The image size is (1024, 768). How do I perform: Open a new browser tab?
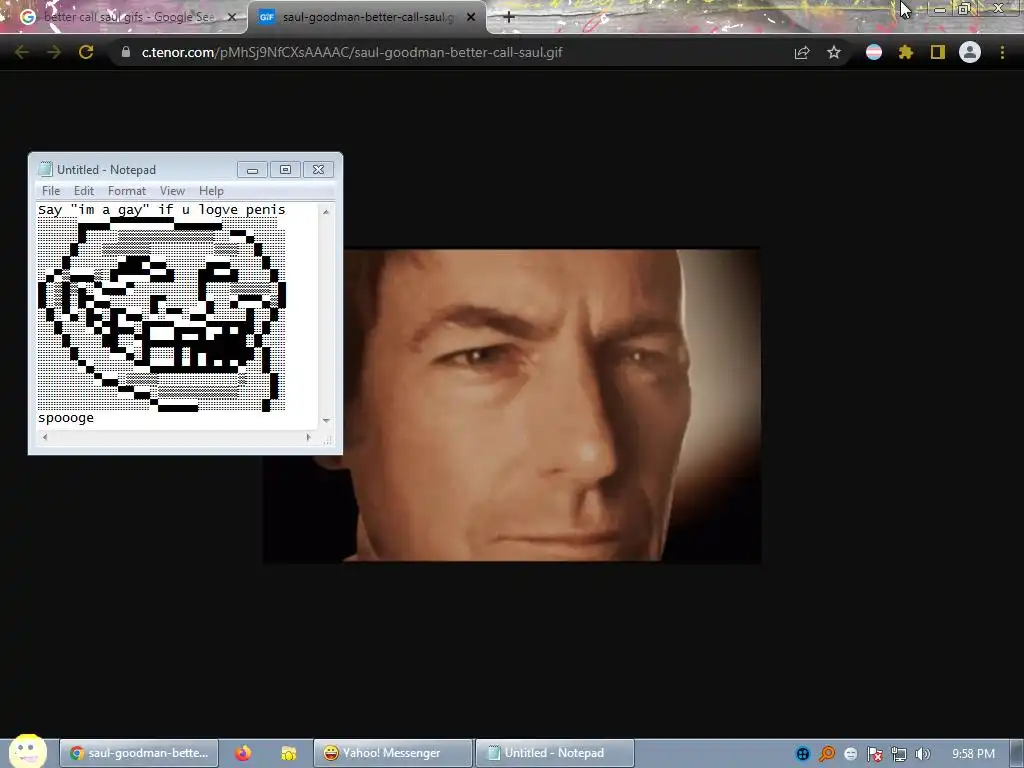(x=509, y=17)
